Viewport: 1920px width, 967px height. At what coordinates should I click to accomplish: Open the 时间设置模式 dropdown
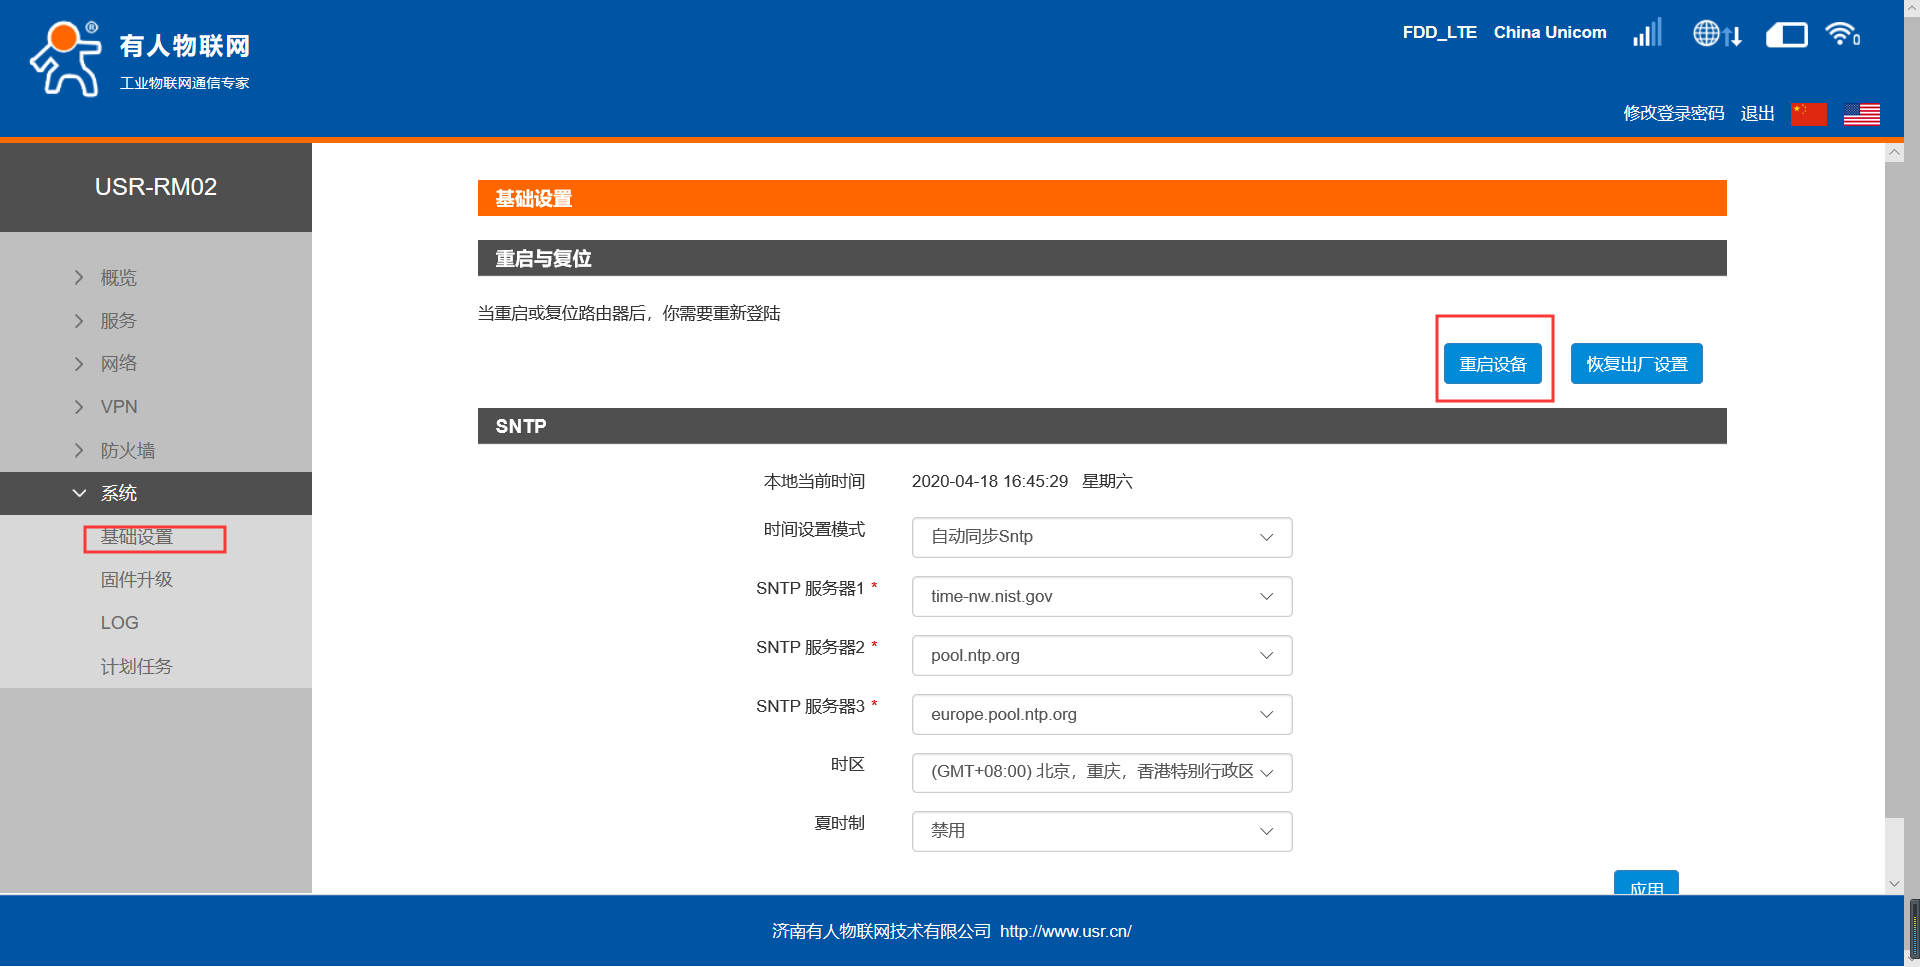coord(1101,537)
